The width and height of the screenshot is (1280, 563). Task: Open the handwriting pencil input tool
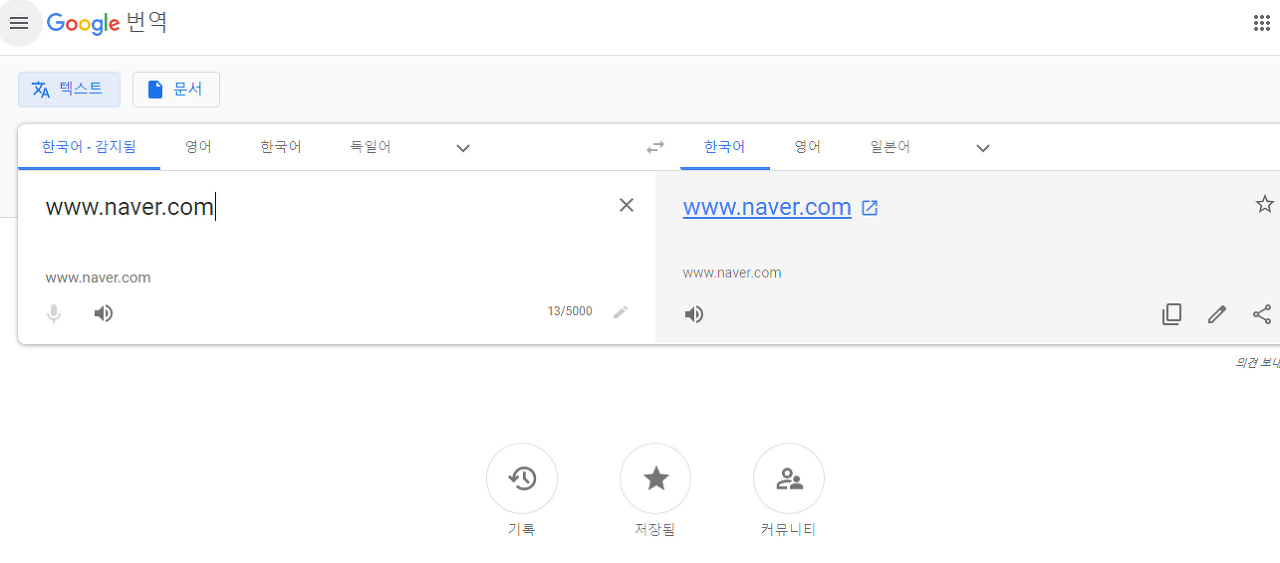[x=621, y=312]
